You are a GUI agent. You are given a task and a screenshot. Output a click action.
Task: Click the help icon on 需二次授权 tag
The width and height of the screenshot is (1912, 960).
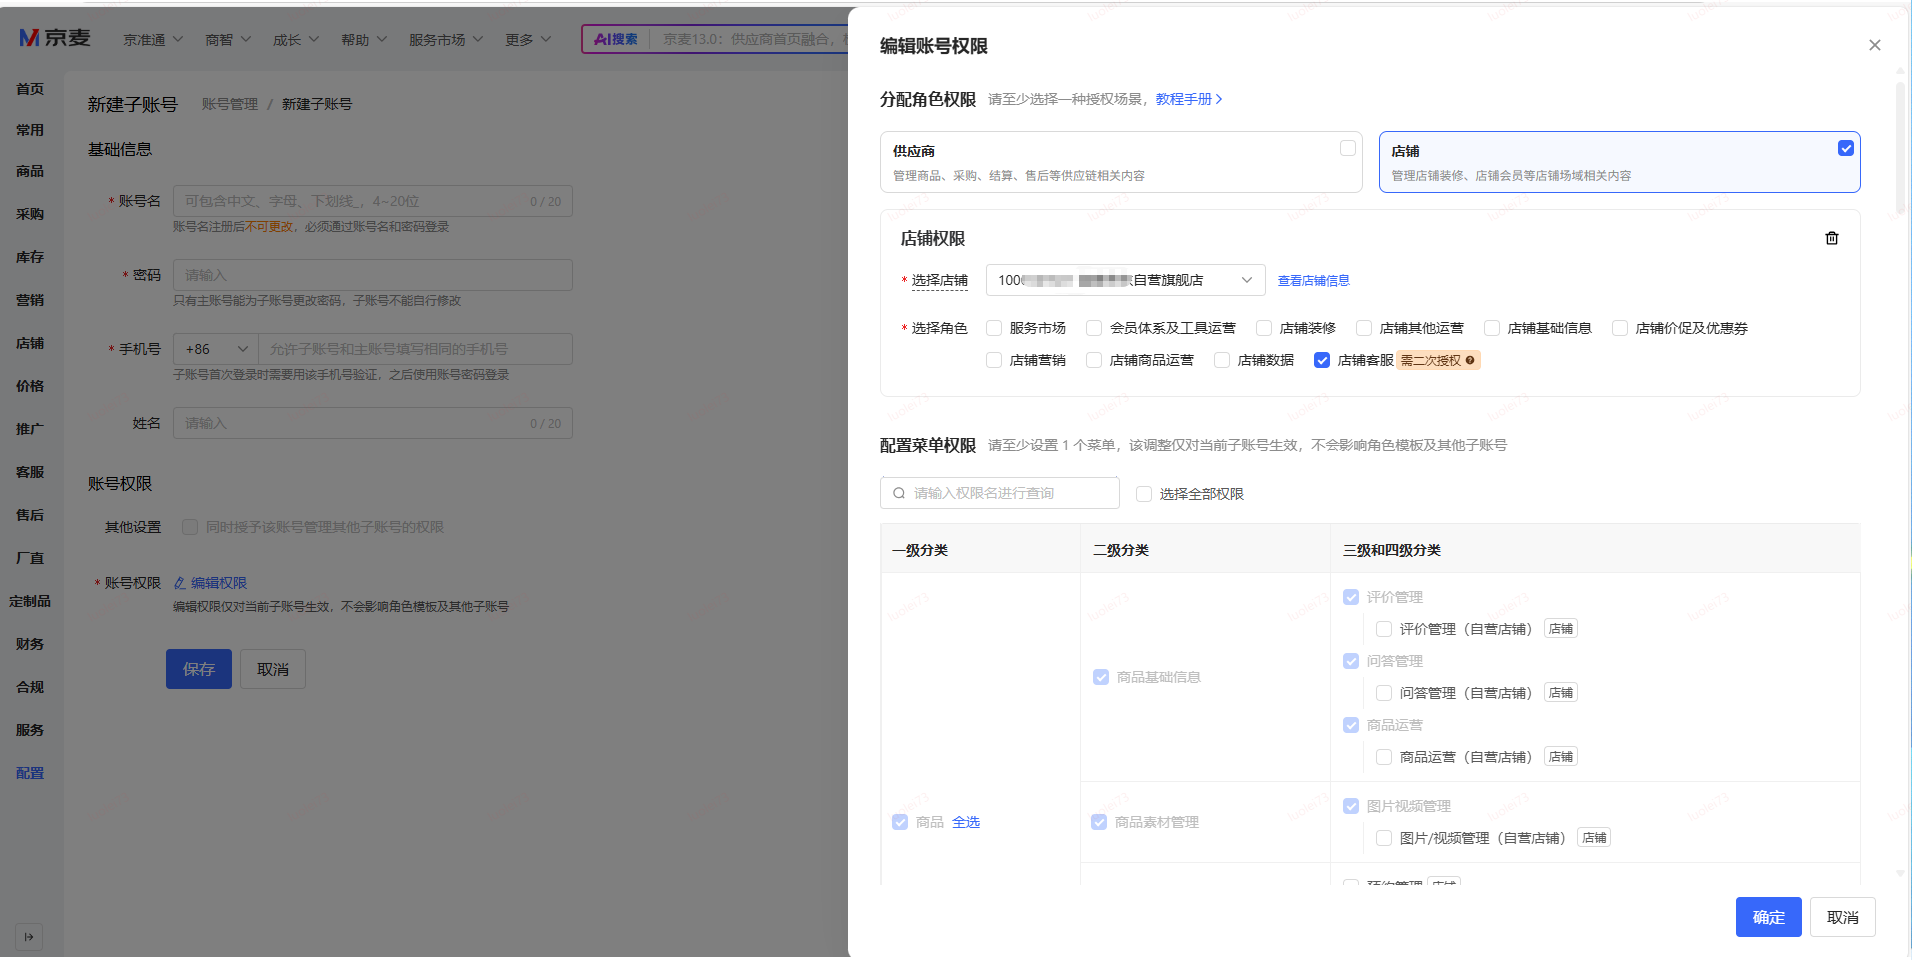pyautogui.click(x=1470, y=361)
